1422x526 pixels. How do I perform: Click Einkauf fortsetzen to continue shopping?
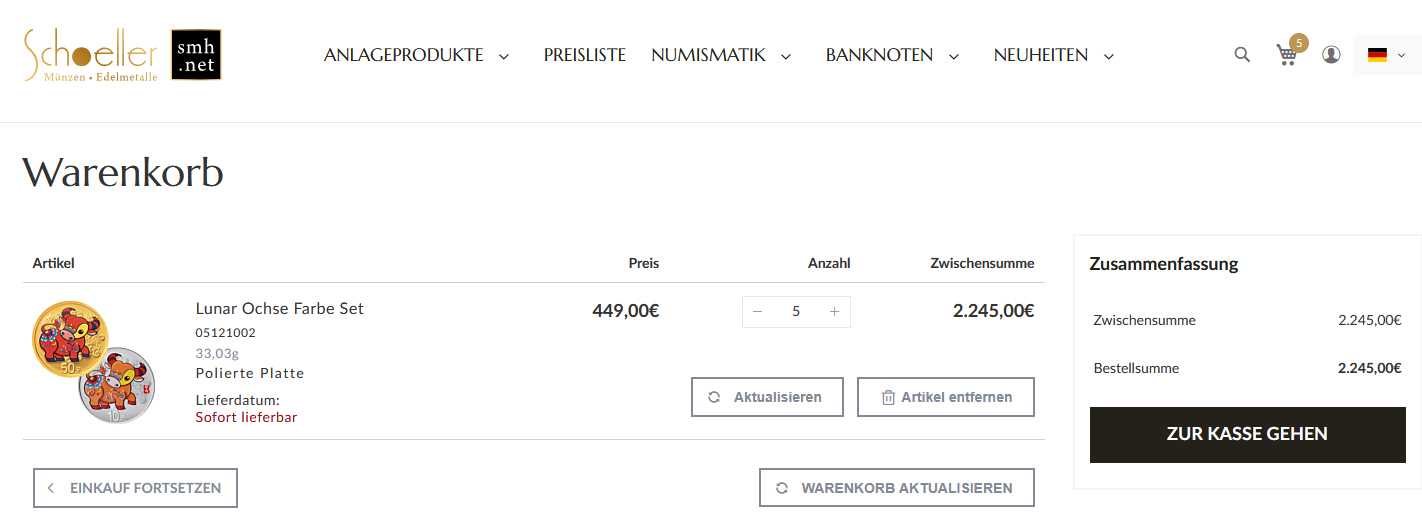[135, 488]
